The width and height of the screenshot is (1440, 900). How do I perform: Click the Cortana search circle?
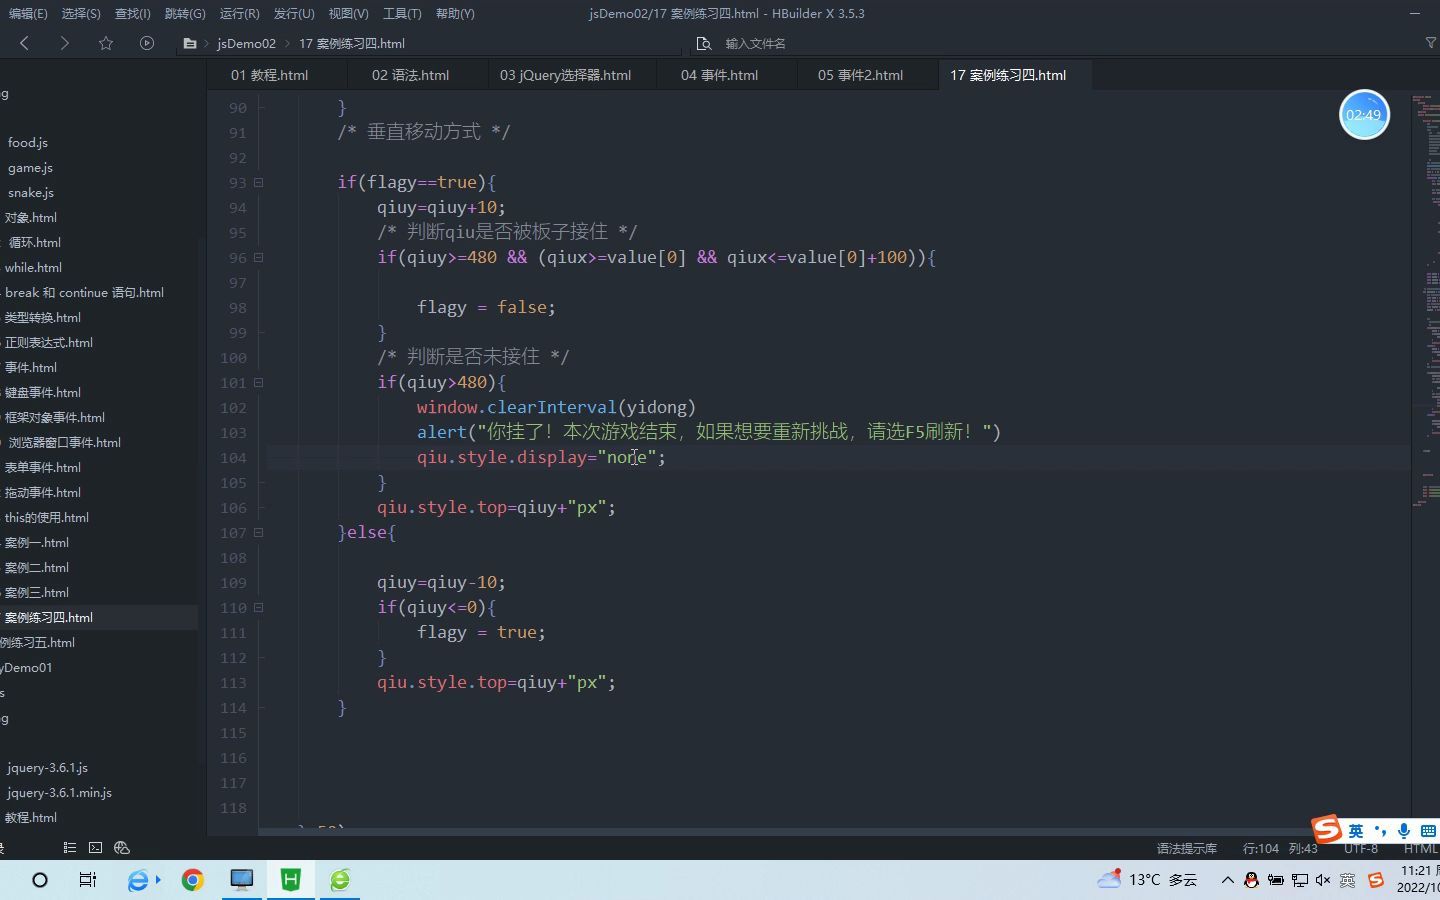click(40, 880)
